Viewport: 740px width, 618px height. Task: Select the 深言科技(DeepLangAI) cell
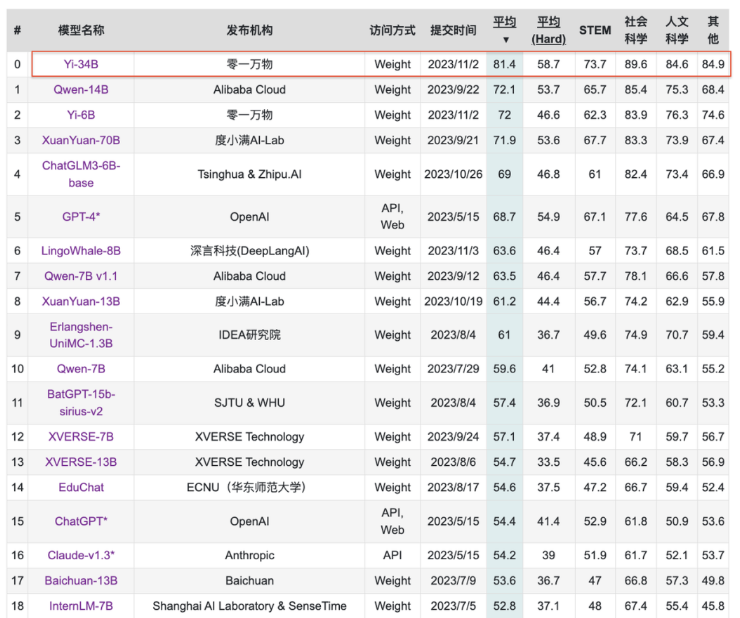(x=249, y=251)
